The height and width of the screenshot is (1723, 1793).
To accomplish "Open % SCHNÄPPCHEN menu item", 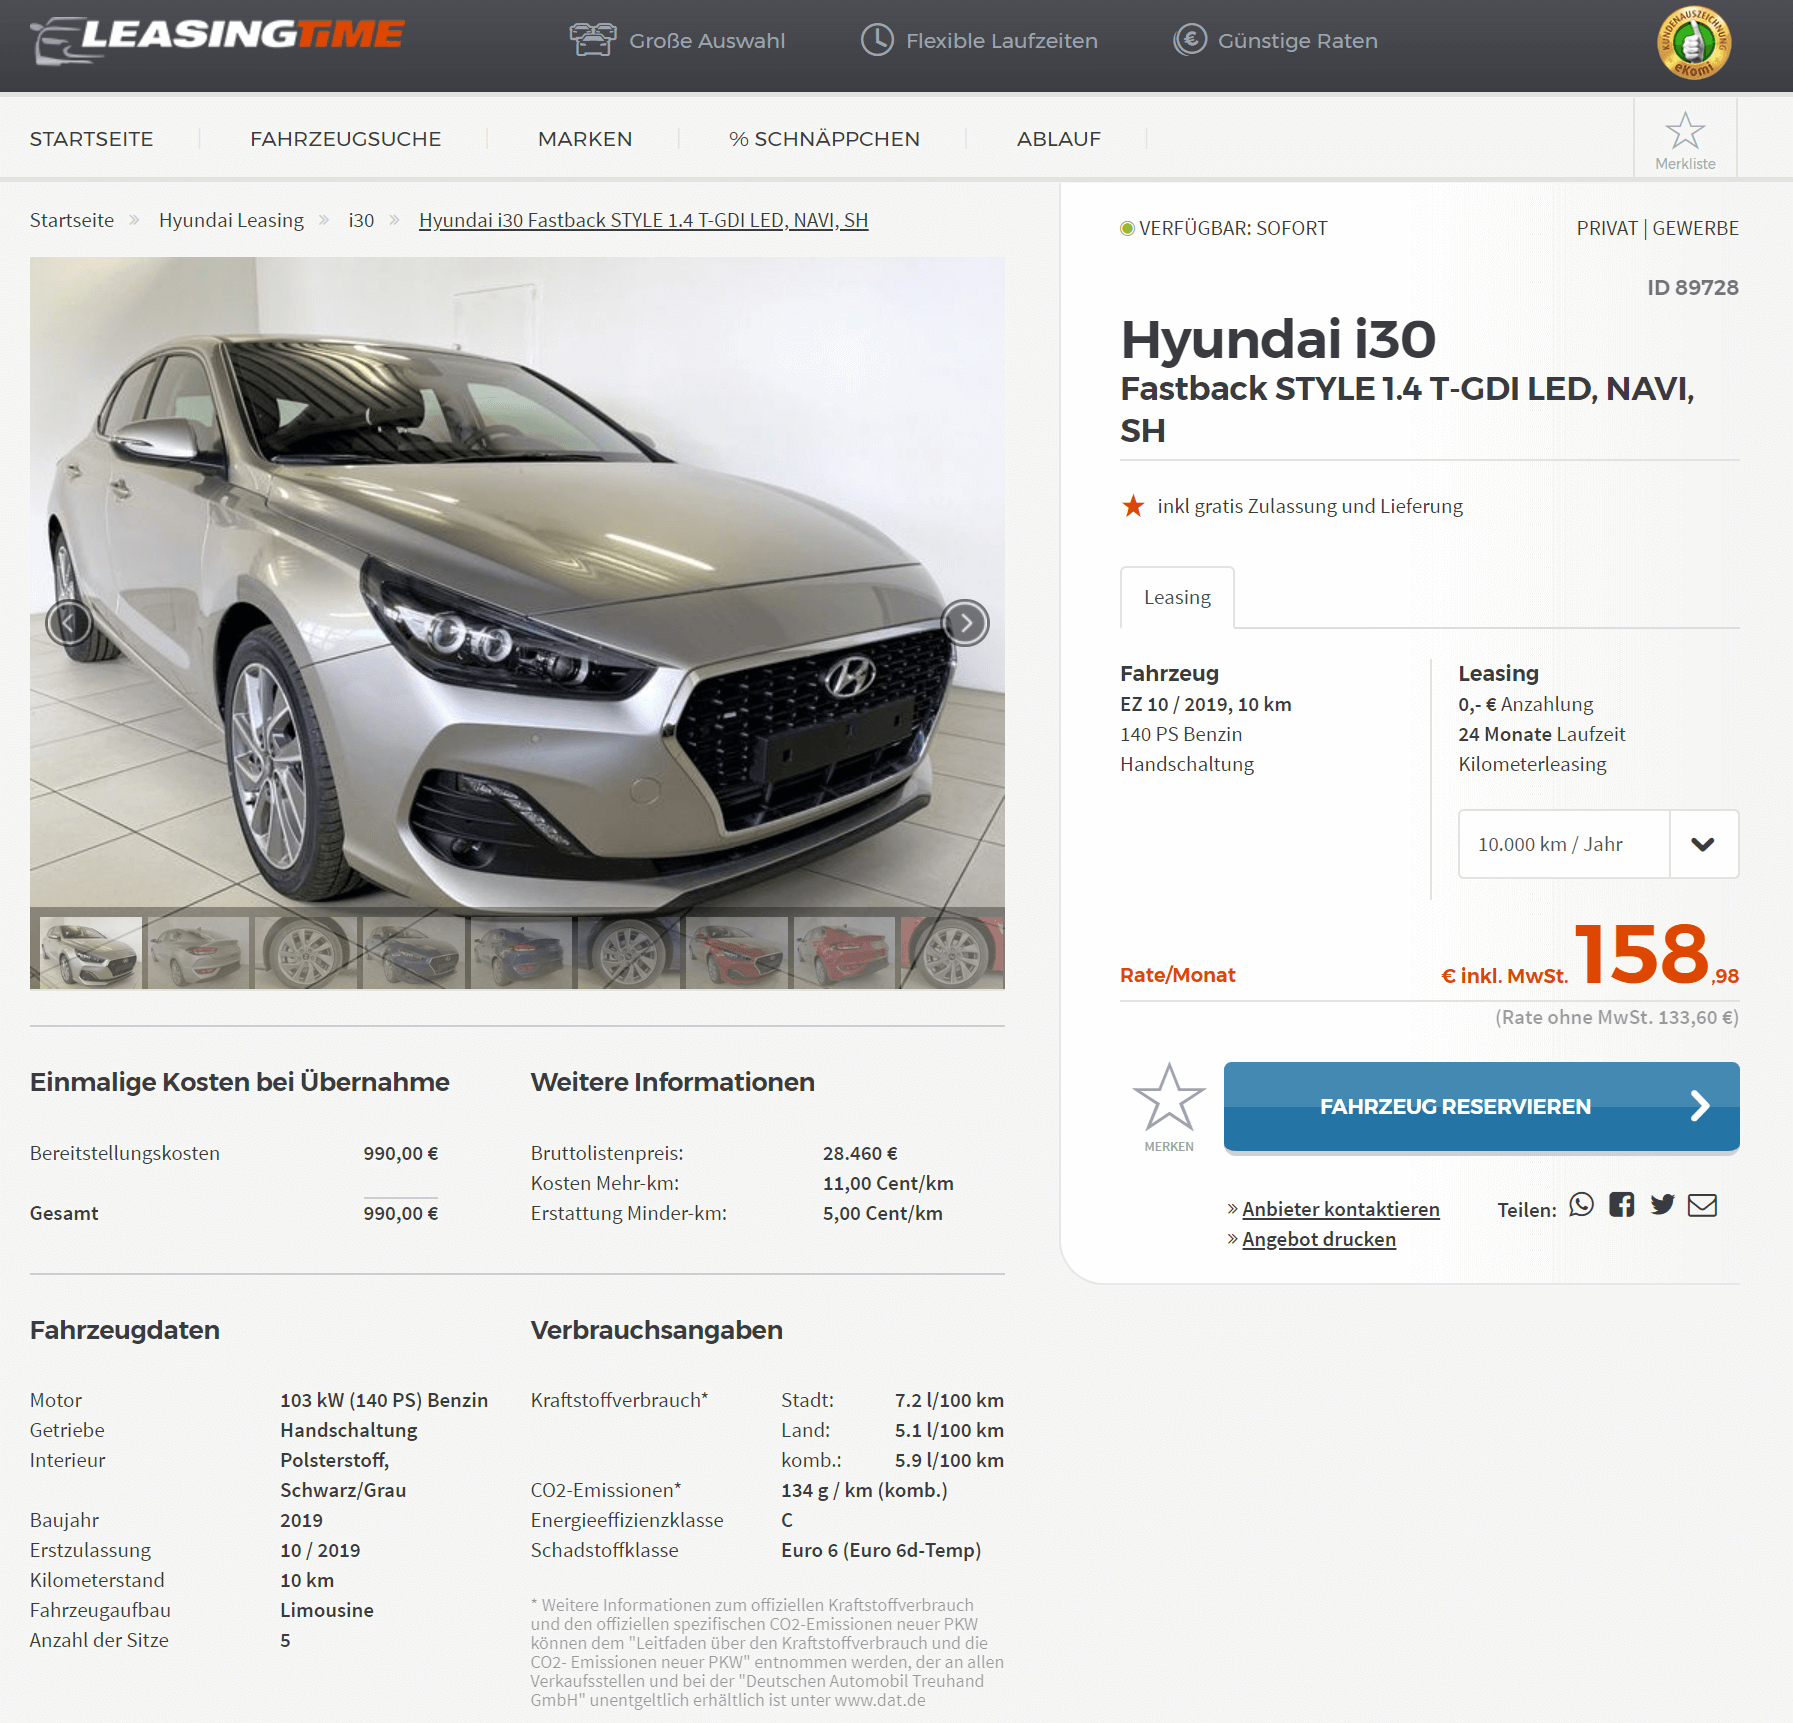I will point(824,139).
